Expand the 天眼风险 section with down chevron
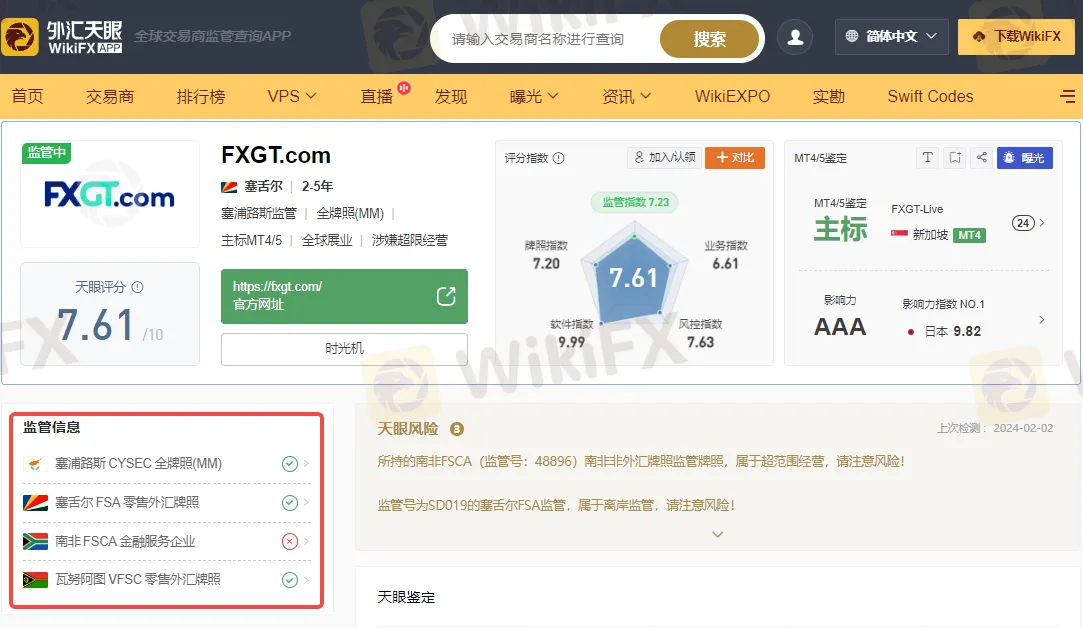The height and width of the screenshot is (628, 1083). [x=717, y=534]
